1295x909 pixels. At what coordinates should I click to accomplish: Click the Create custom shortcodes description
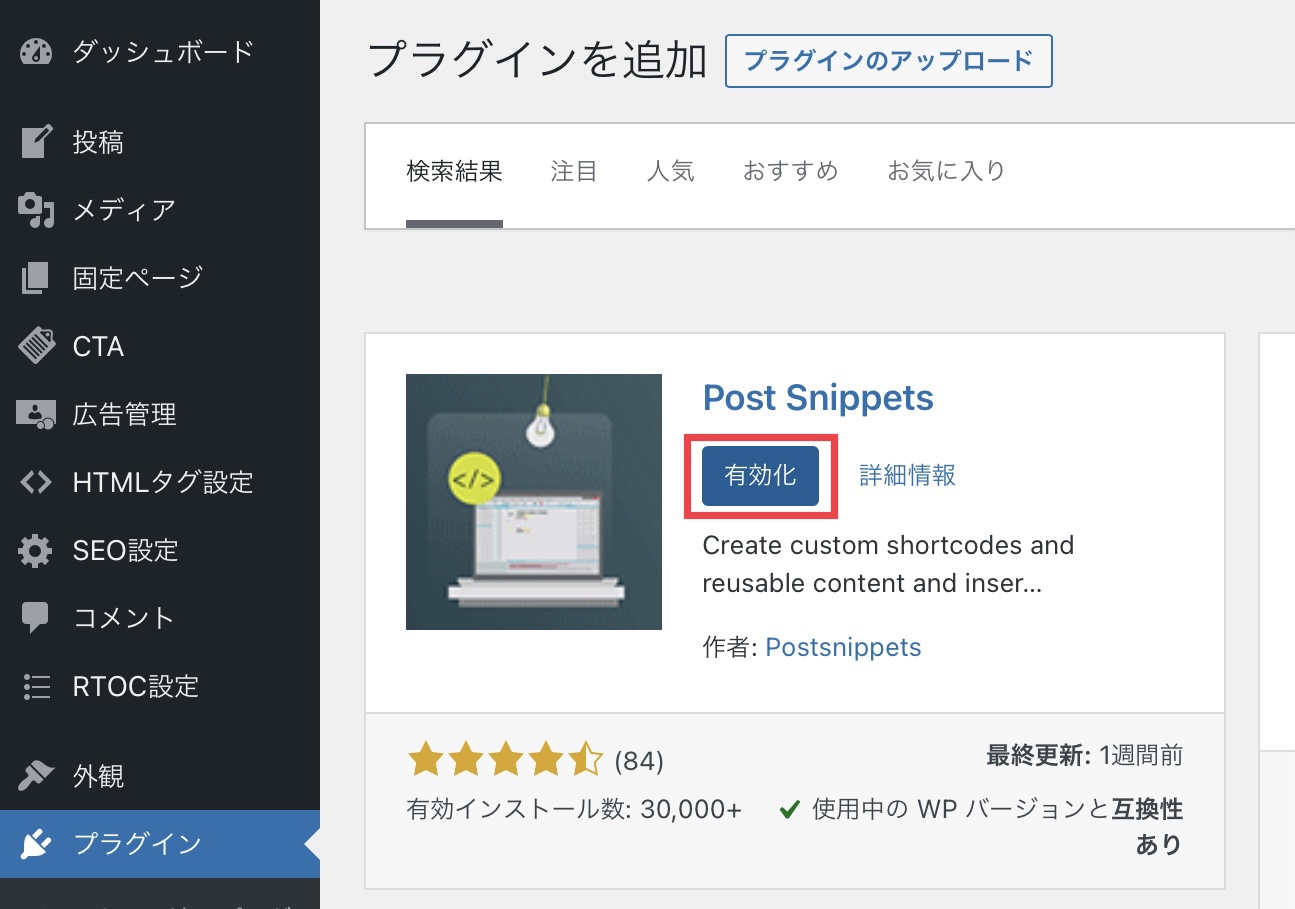pyautogui.click(x=888, y=564)
